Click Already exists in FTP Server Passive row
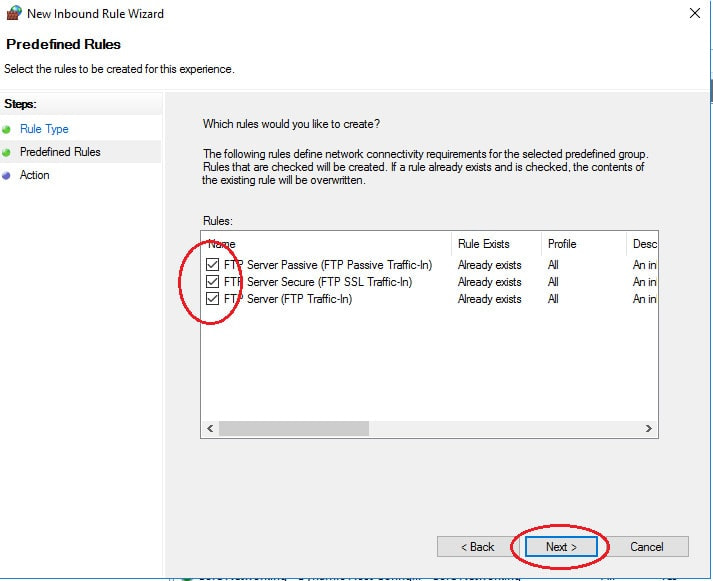The width and height of the screenshot is (713, 581). coord(489,265)
